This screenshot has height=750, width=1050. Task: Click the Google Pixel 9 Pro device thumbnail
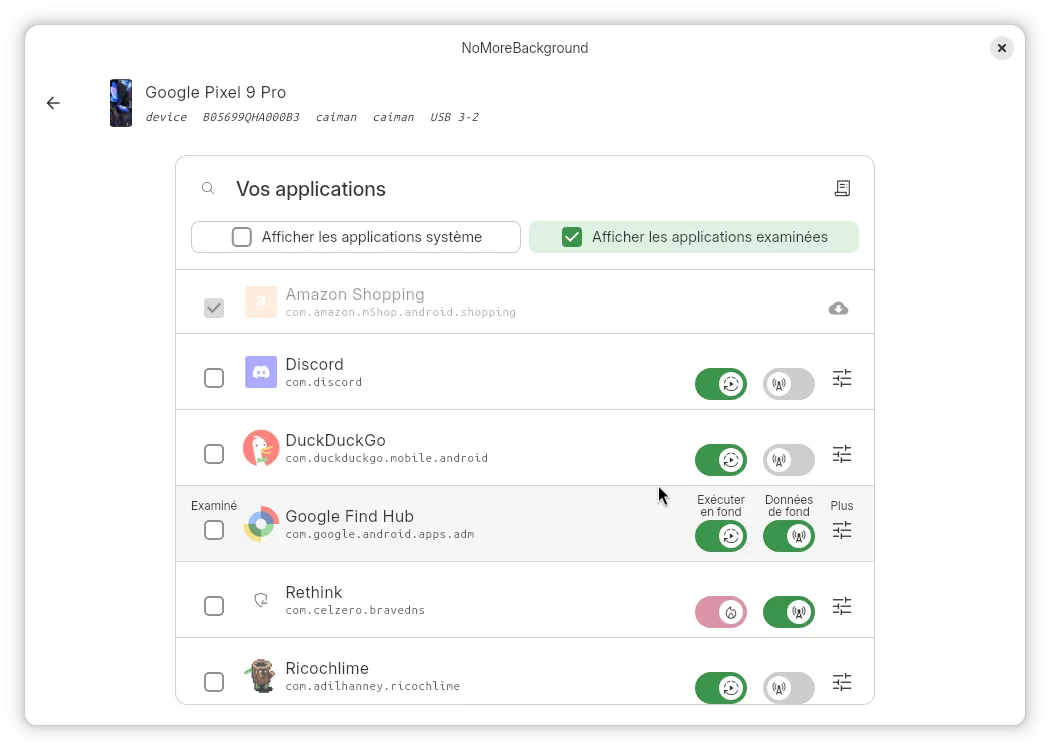click(121, 103)
